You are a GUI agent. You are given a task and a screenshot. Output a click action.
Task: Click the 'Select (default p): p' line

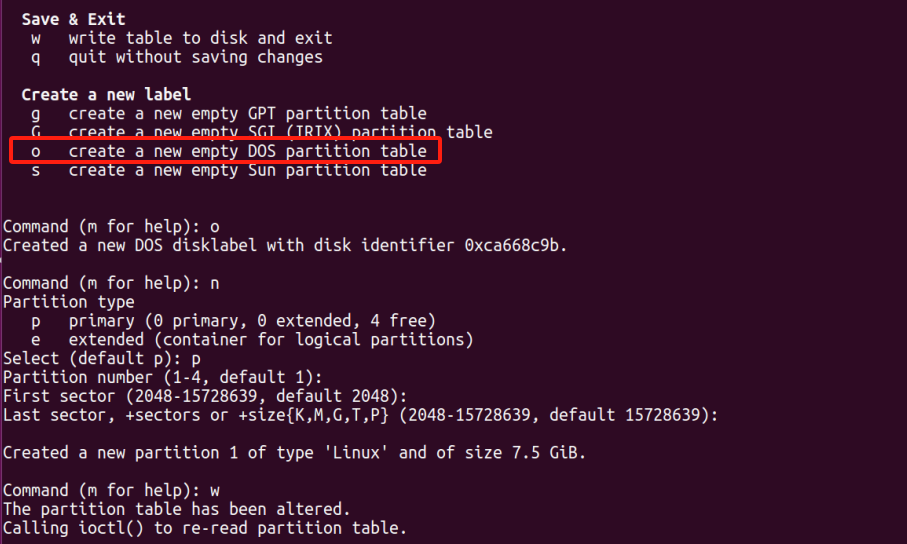(x=101, y=358)
